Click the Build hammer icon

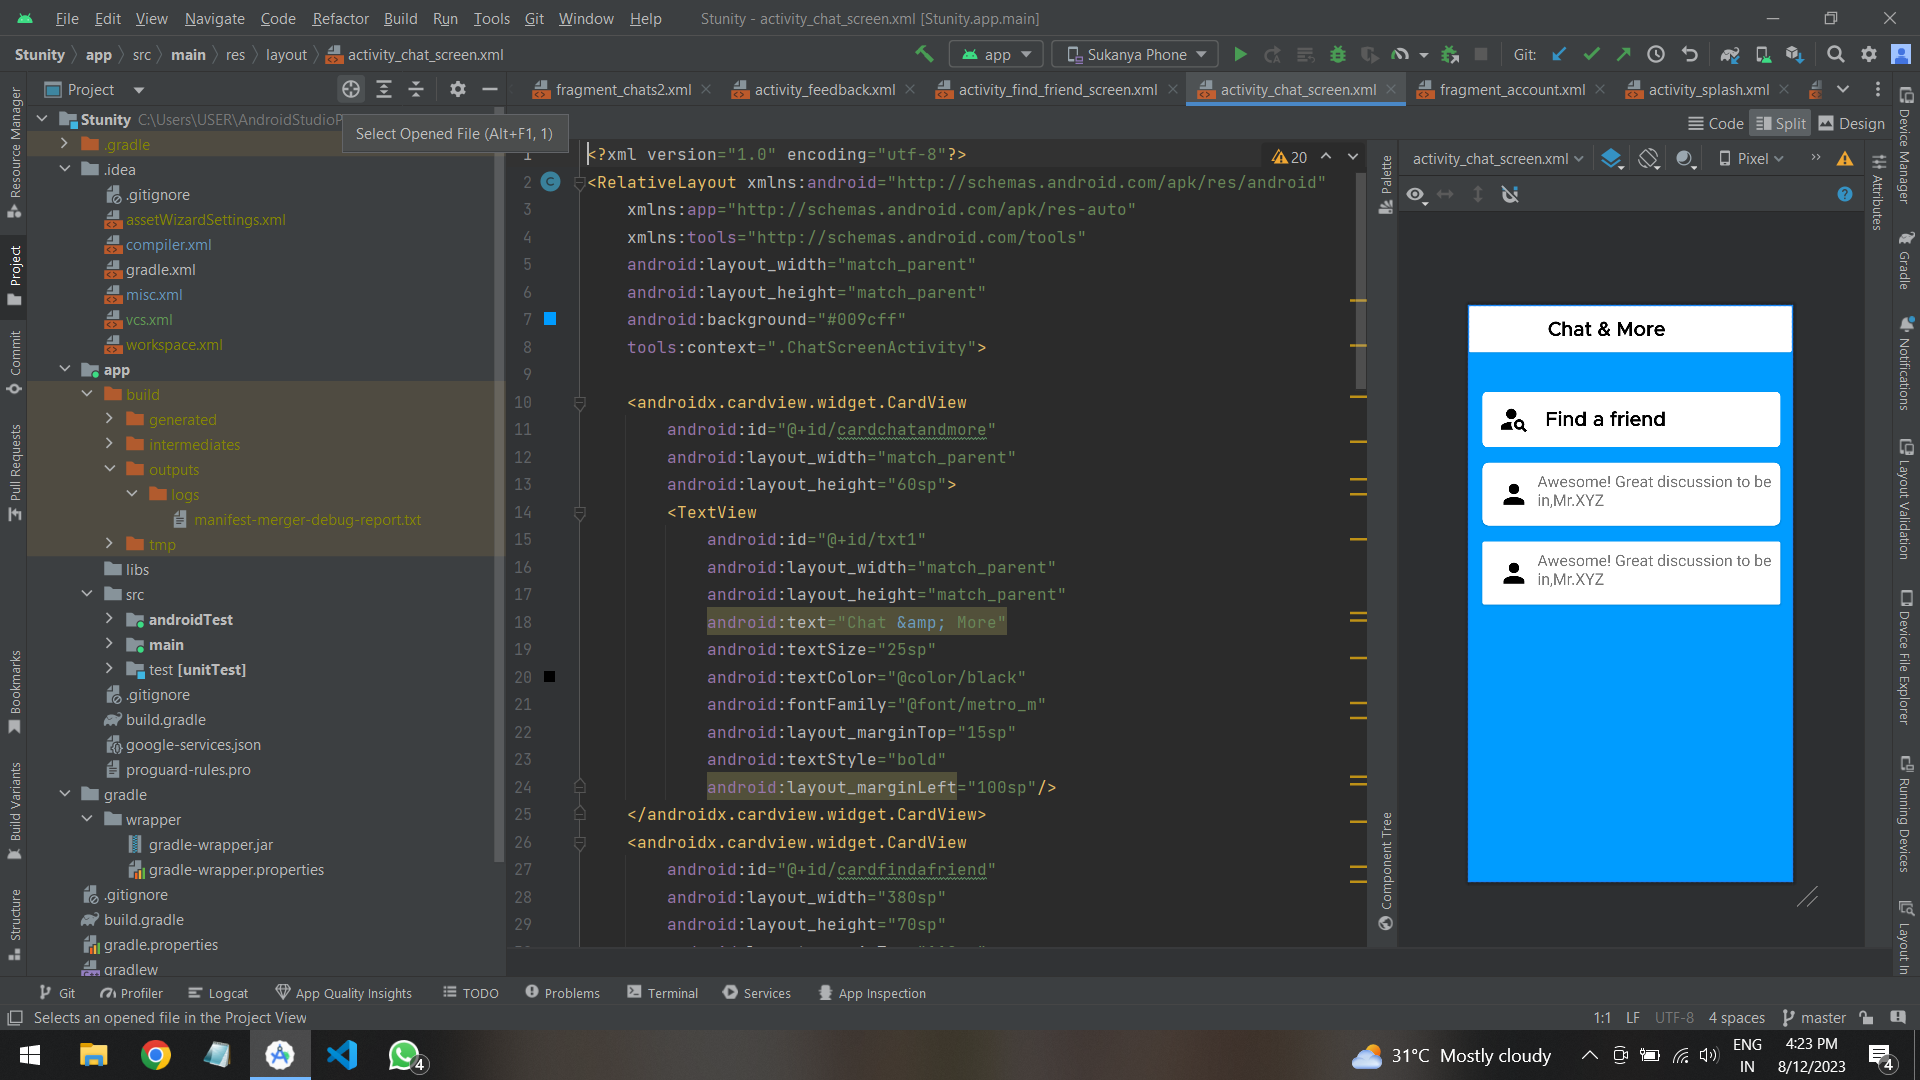click(x=924, y=54)
